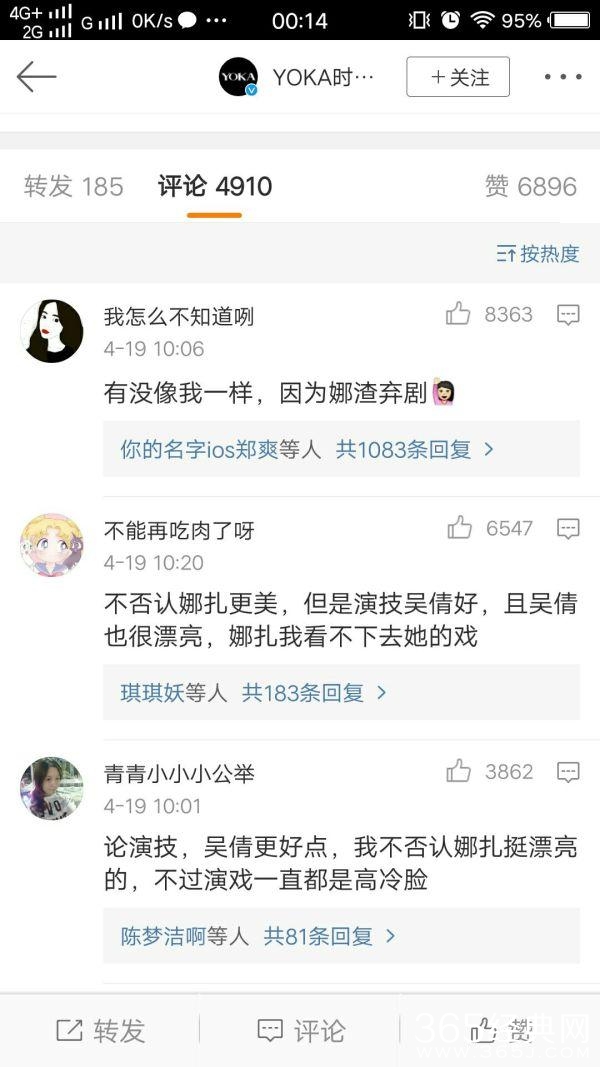Select the 评论 4910 tab
The width and height of the screenshot is (600, 1067).
[215, 186]
